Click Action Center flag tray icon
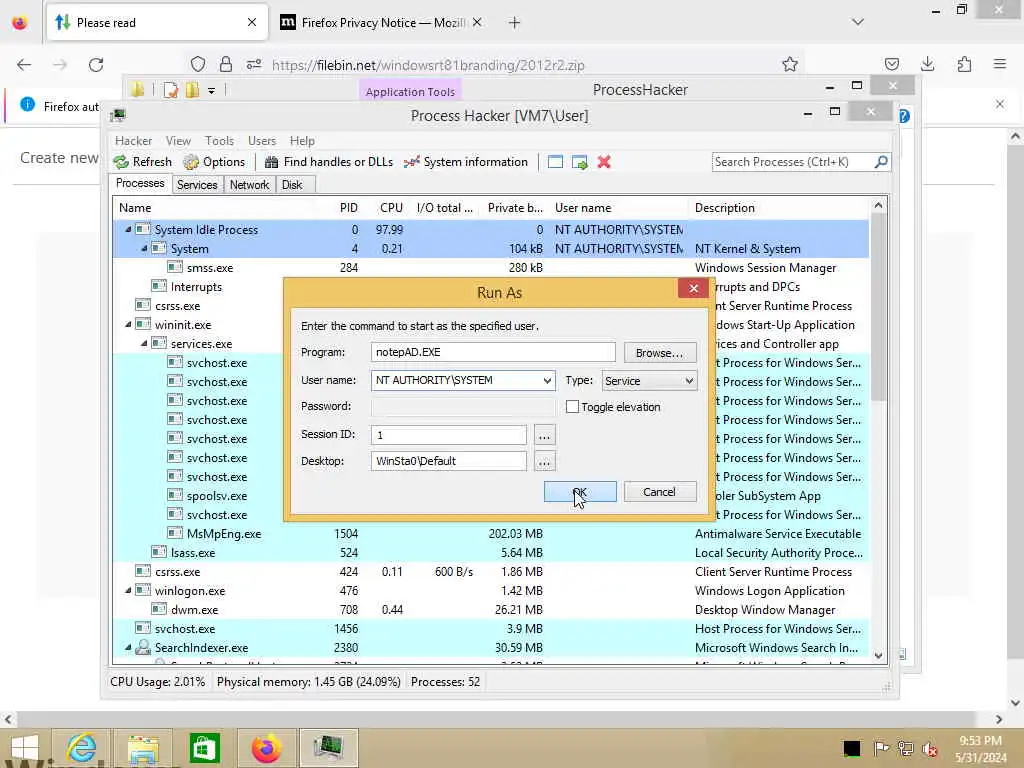The image size is (1024, 768). point(881,748)
